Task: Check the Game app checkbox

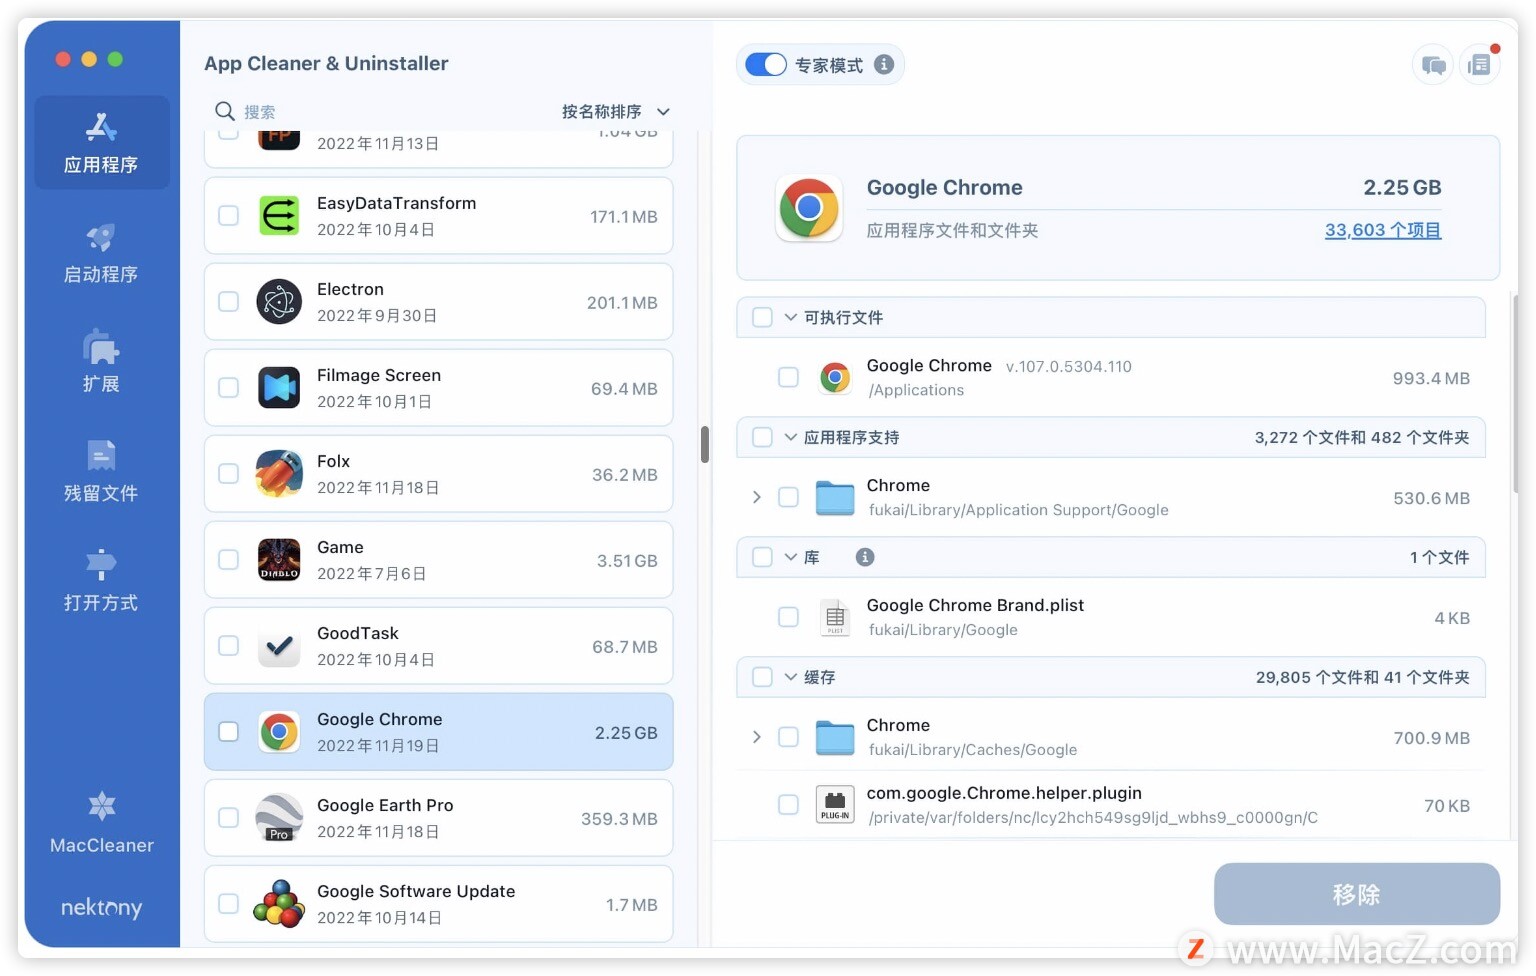Action: (229, 560)
